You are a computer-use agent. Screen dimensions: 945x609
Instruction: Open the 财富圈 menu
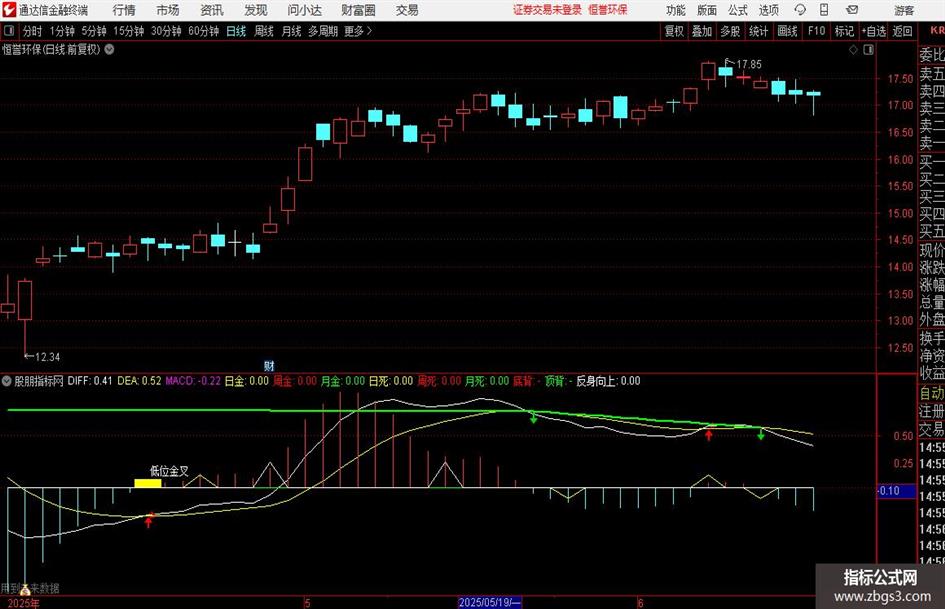(358, 10)
